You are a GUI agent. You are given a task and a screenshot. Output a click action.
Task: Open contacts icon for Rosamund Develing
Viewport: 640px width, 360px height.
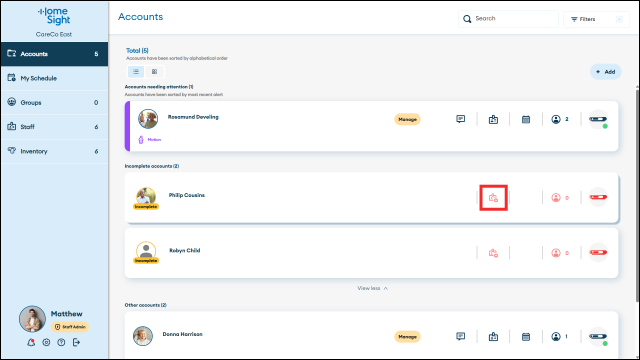point(556,119)
